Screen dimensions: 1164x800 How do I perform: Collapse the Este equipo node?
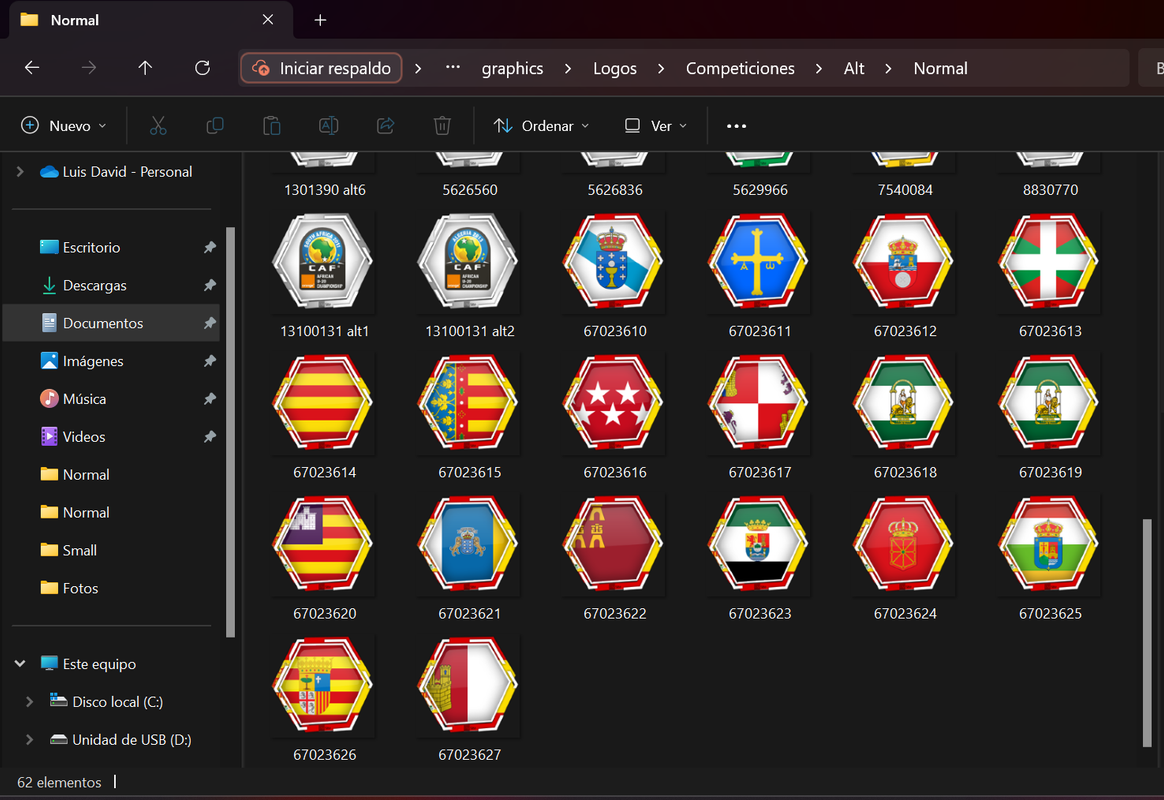click(20, 663)
